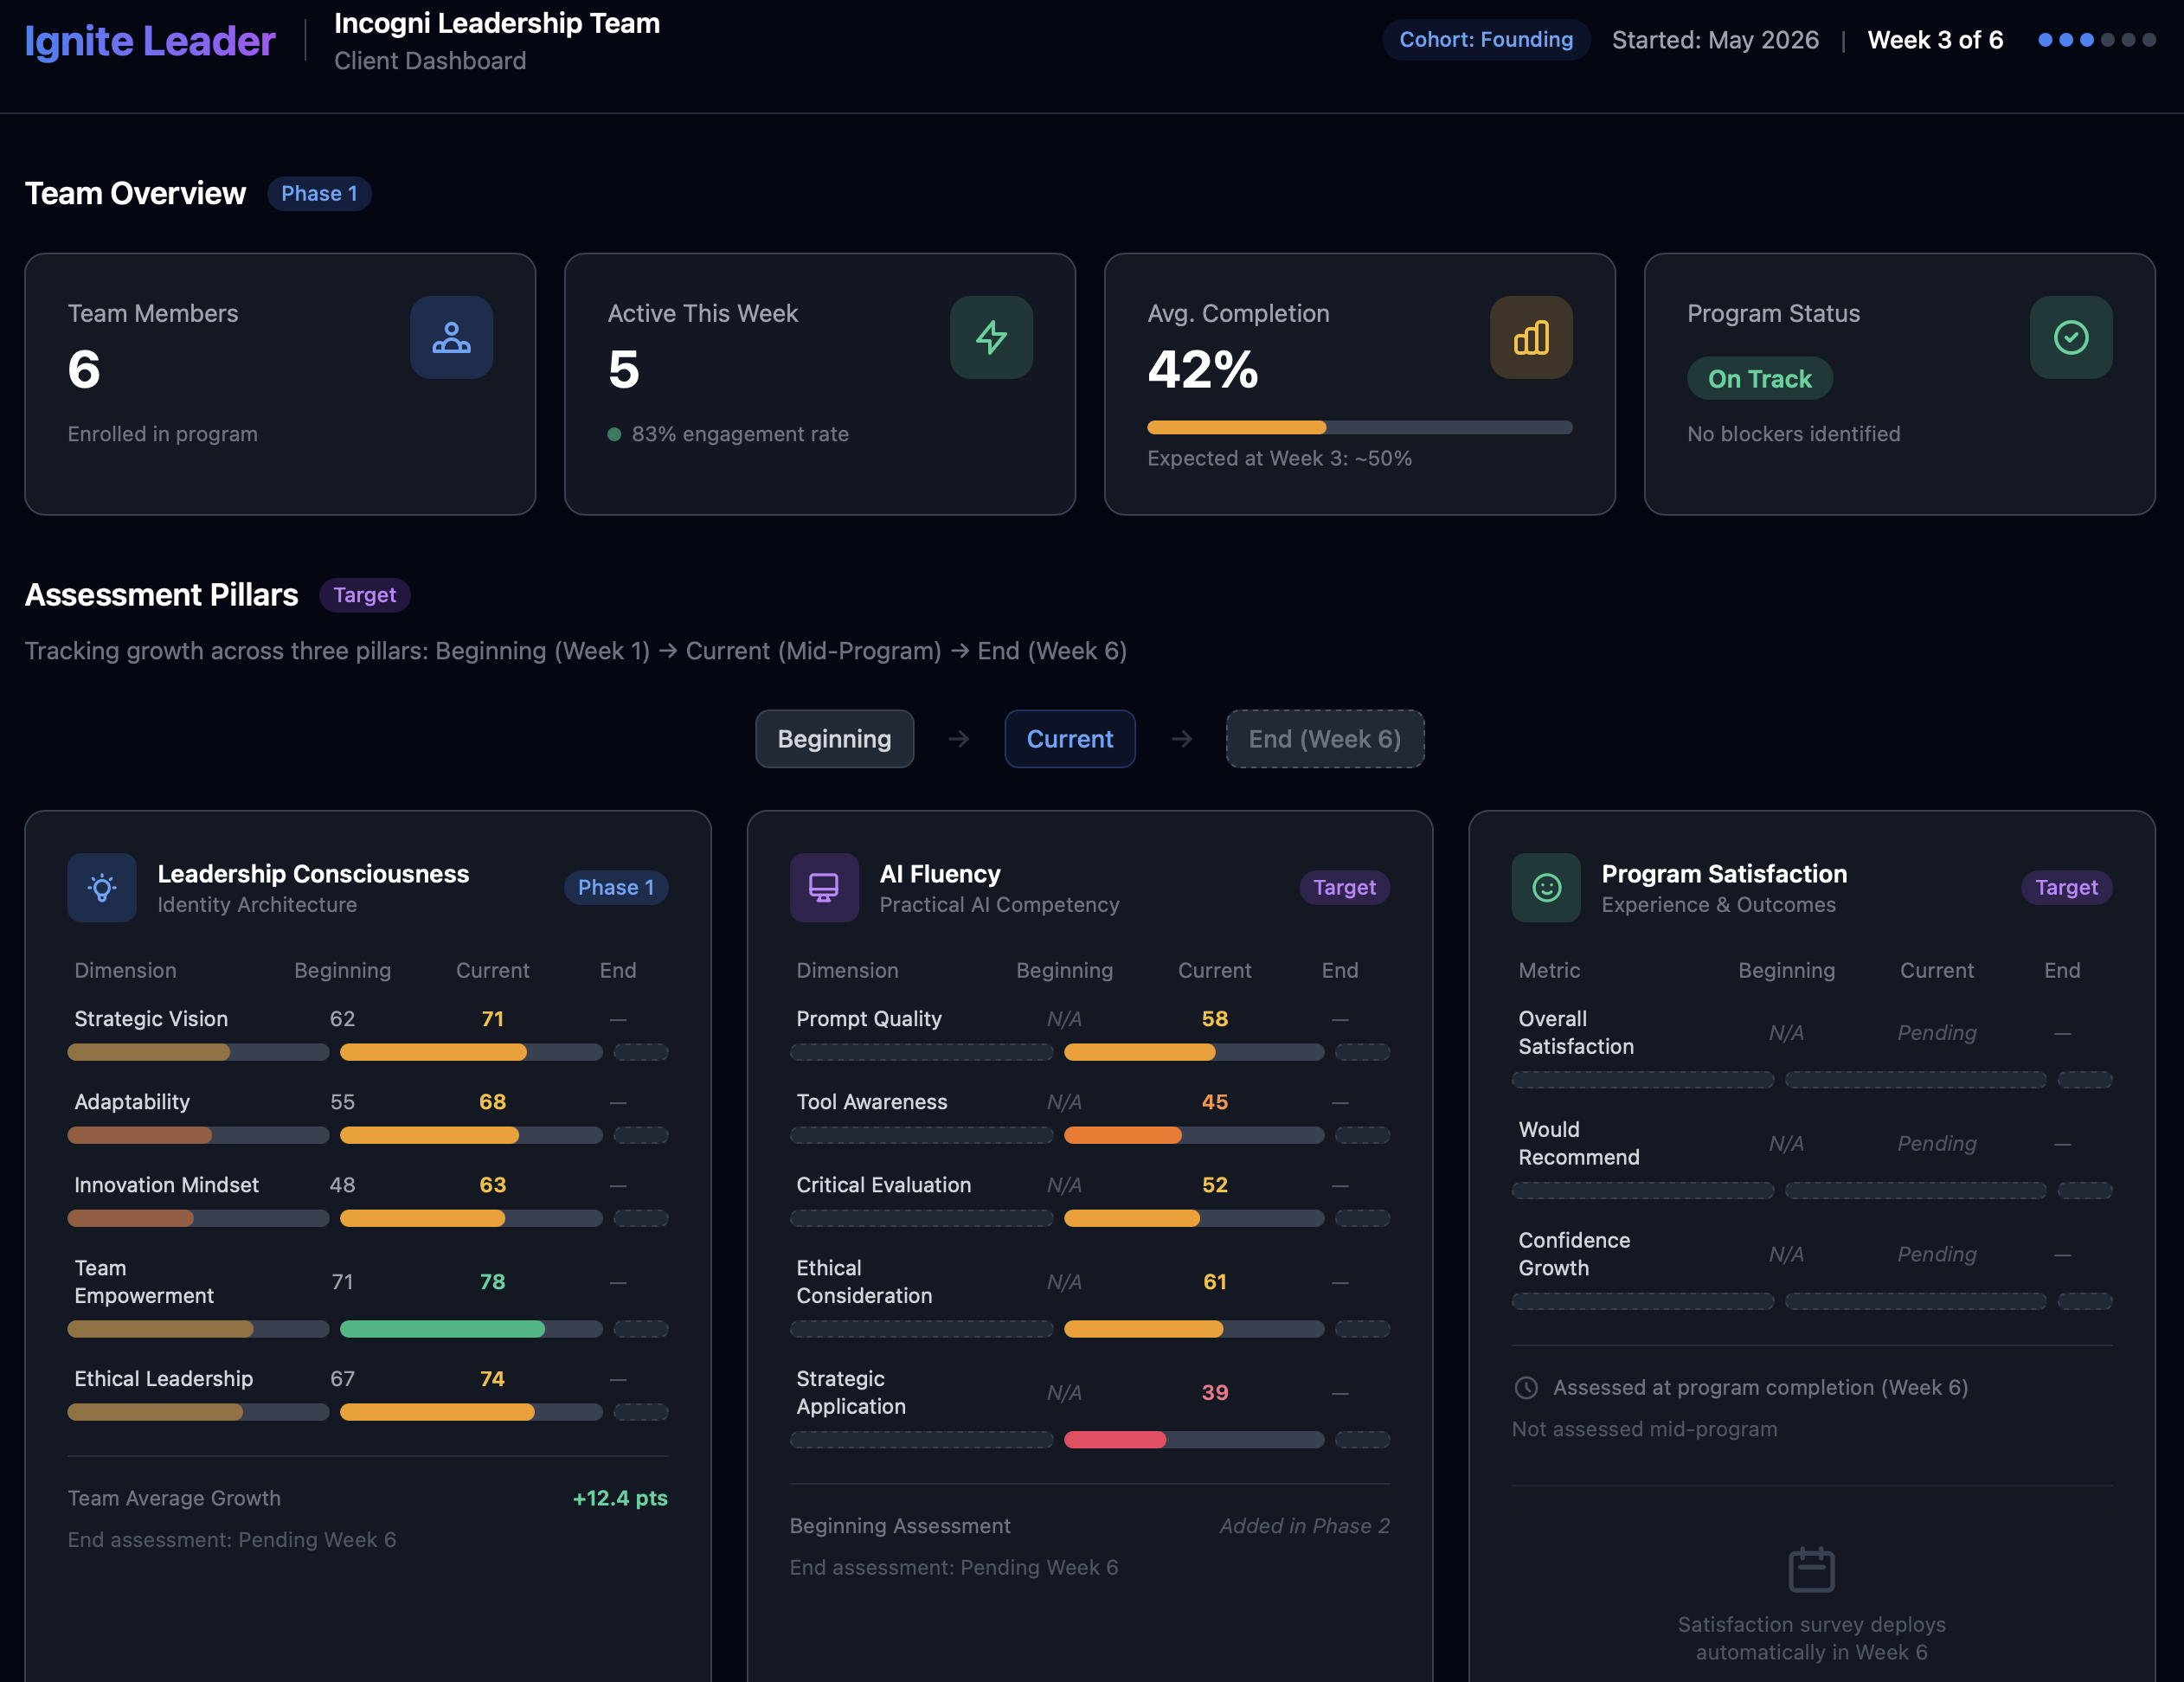Click the lightbulb icon for Leadership Consciousness

101,888
